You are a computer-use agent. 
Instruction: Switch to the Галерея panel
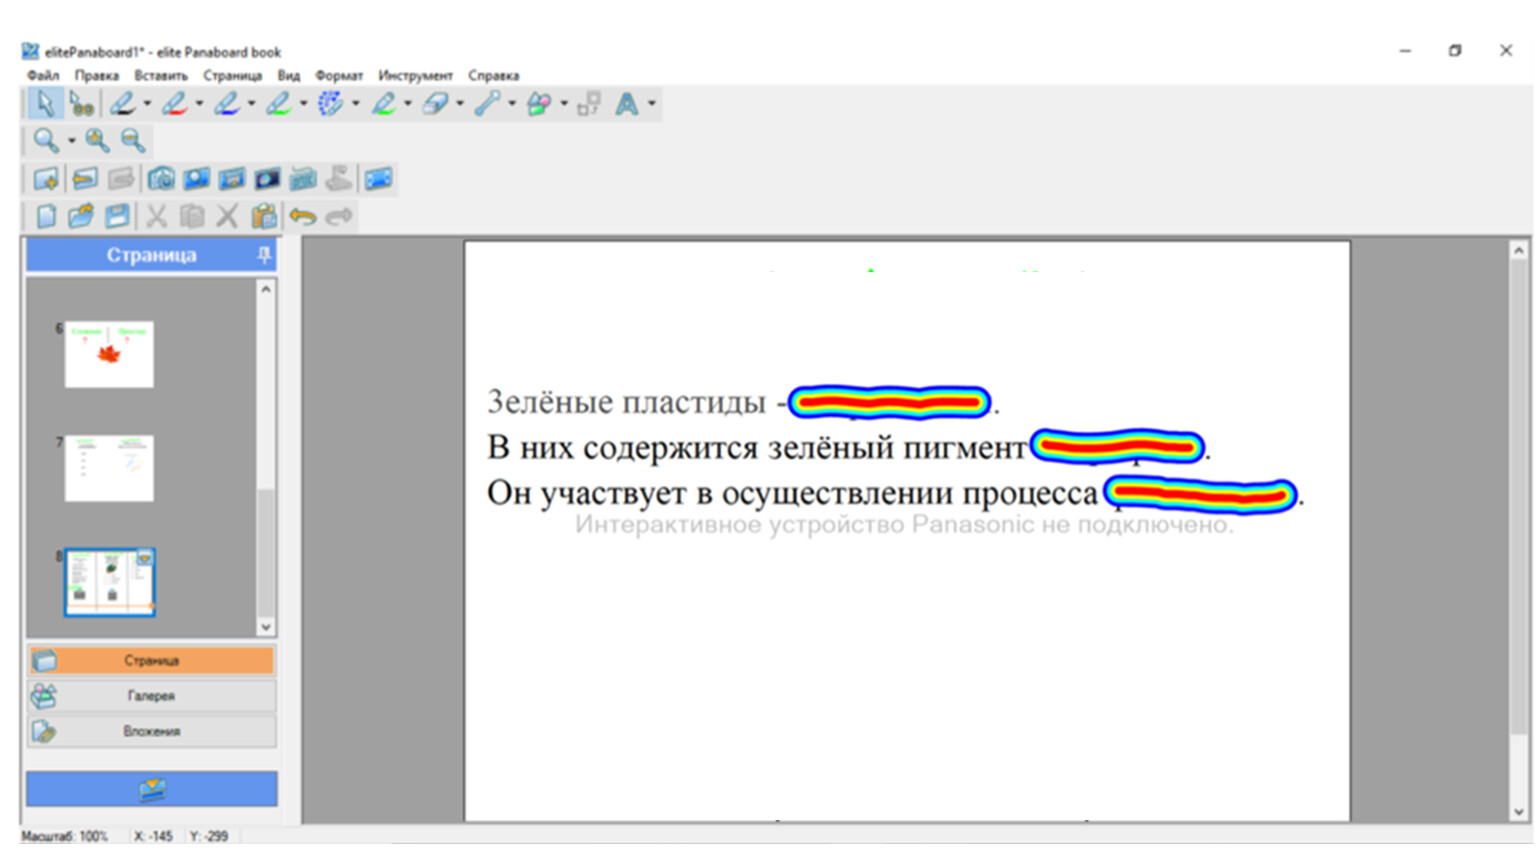pos(151,696)
